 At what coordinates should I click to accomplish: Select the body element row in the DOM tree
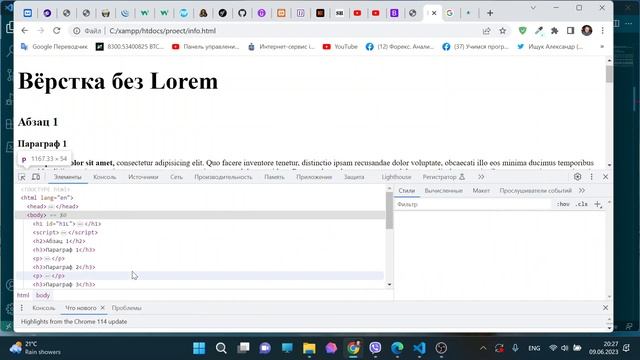[x=200, y=215]
